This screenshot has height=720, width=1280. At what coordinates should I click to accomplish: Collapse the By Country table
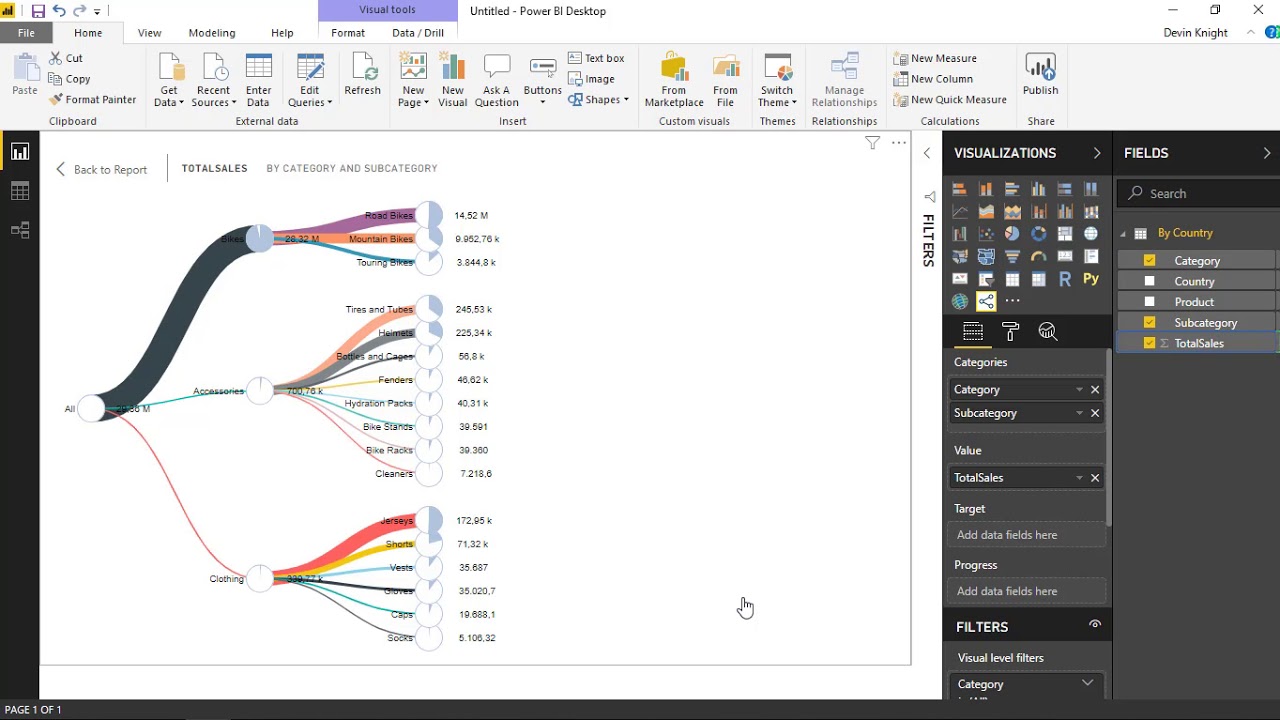click(x=1123, y=234)
